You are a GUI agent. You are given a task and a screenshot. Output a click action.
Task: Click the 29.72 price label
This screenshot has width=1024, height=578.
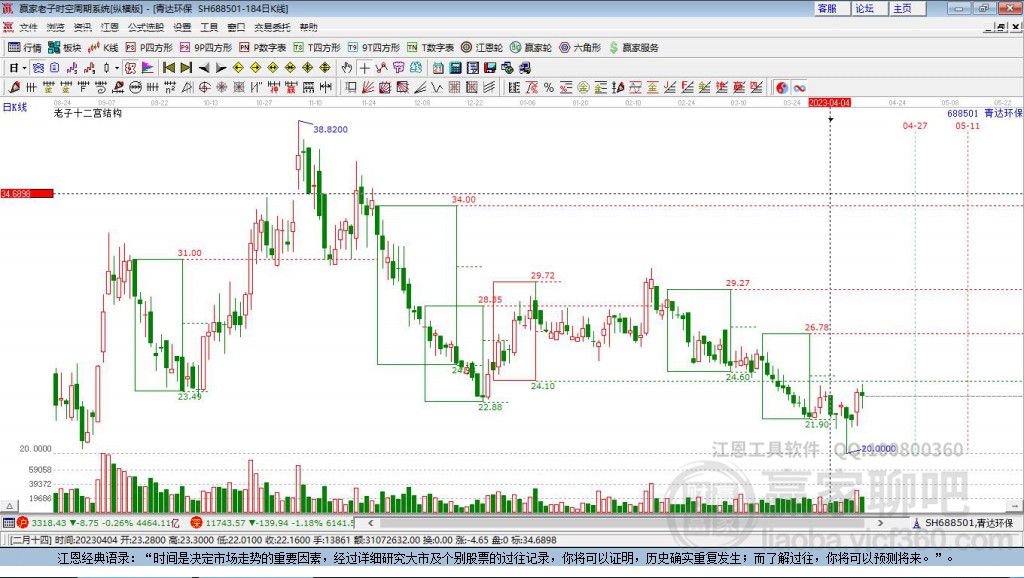[543, 276]
